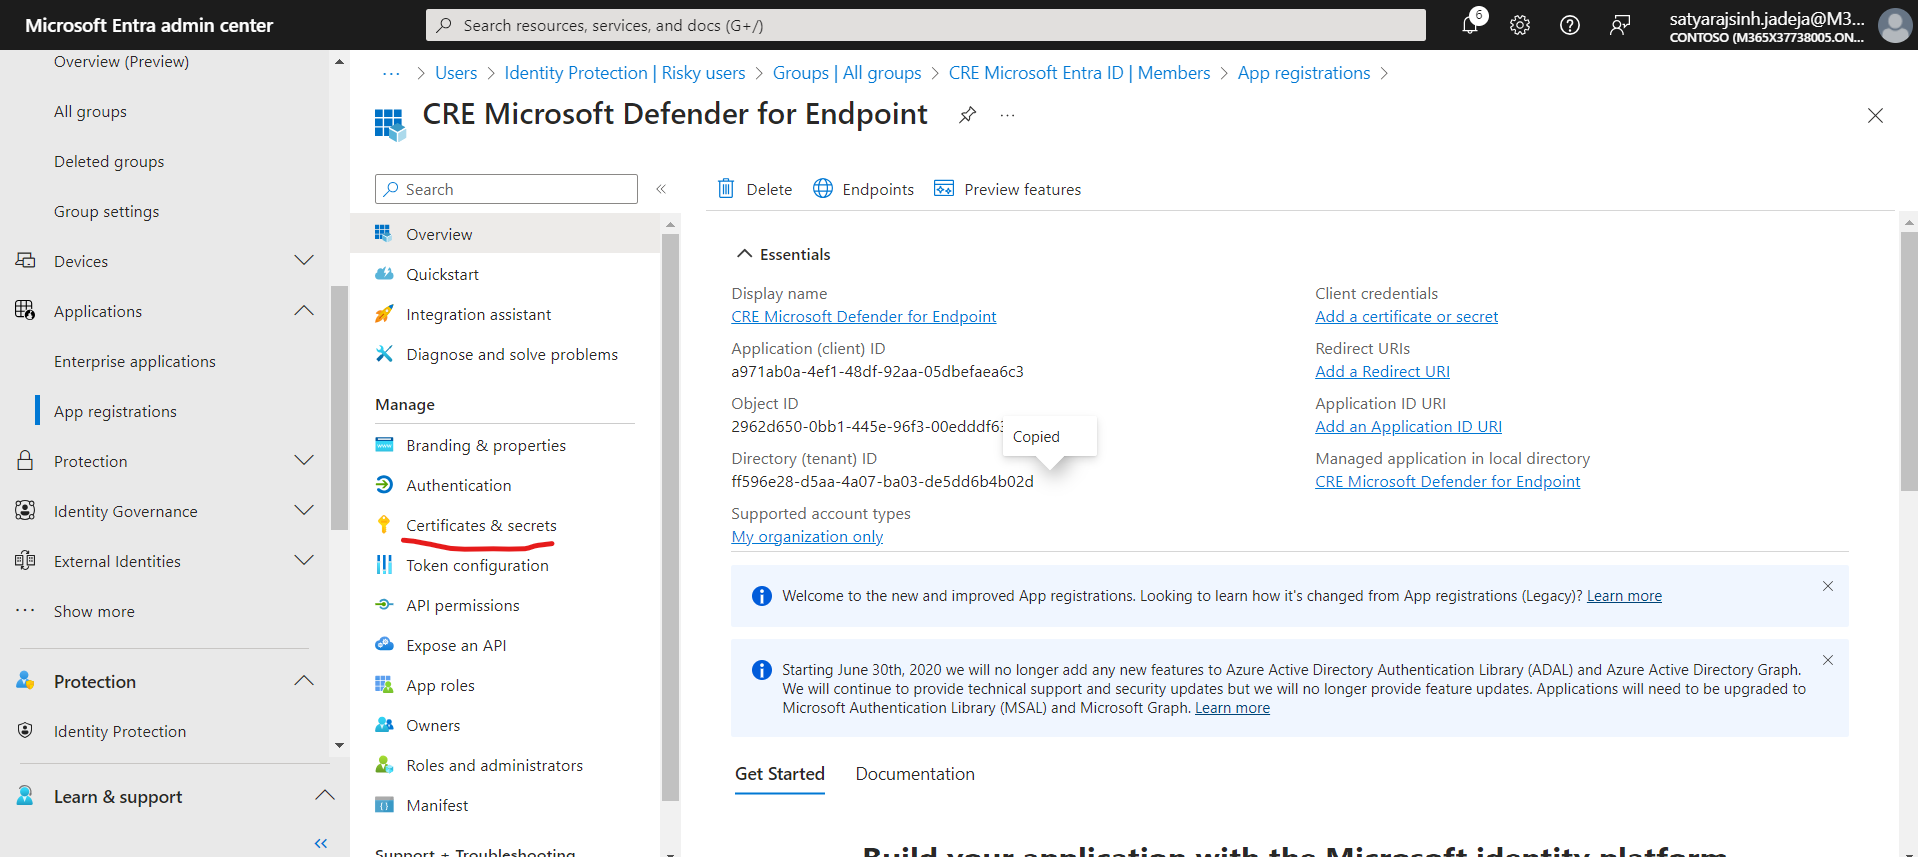Open All groups in left navigation
The height and width of the screenshot is (857, 1918).
(90, 111)
